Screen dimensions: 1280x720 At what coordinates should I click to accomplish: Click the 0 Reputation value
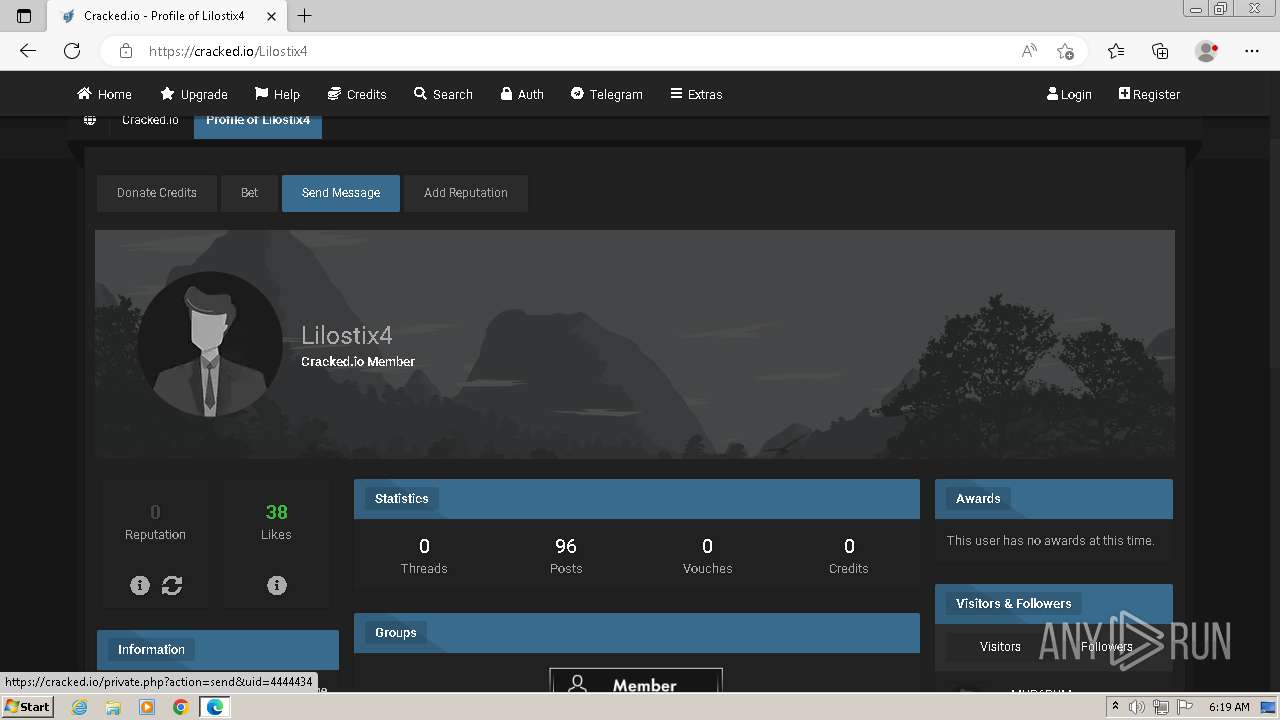click(155, 512)
